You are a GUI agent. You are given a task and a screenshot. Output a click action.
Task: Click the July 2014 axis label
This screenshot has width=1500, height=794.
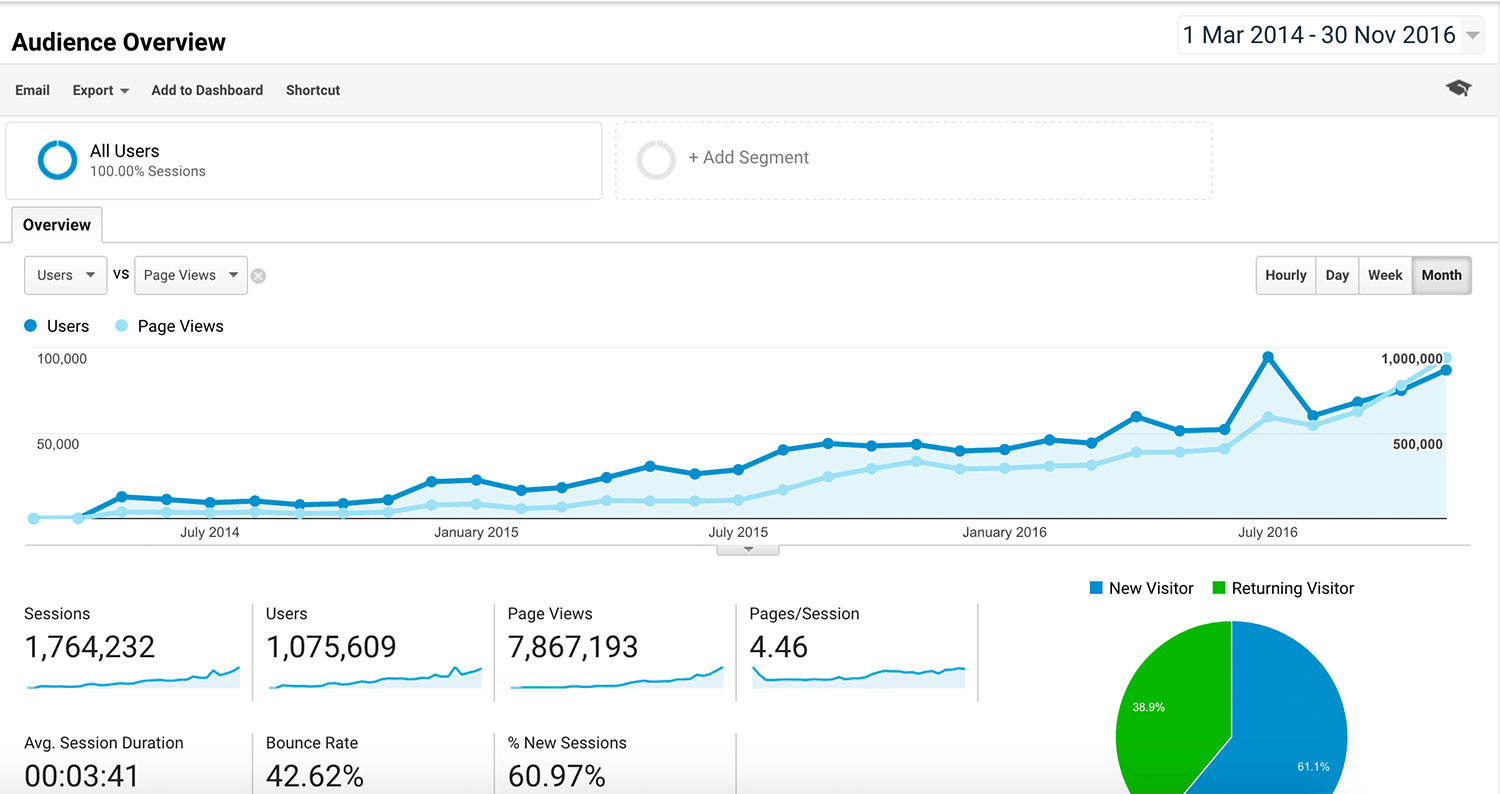pyautogui.click(x=209, y=532)
